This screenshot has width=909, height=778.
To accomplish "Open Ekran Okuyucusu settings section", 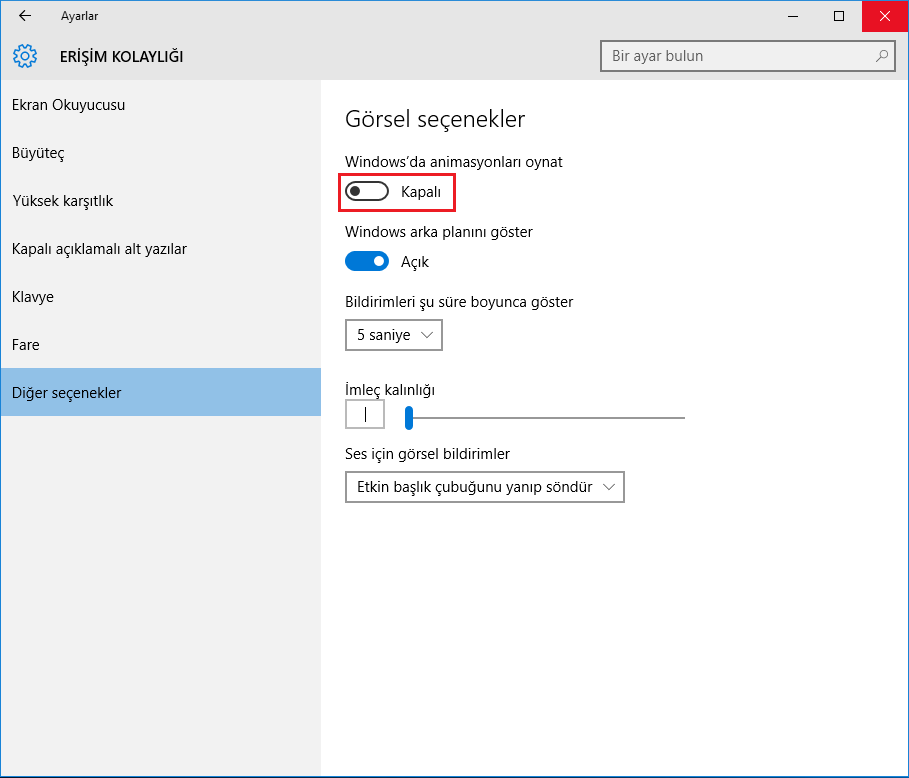I will (x=68, y=105).
